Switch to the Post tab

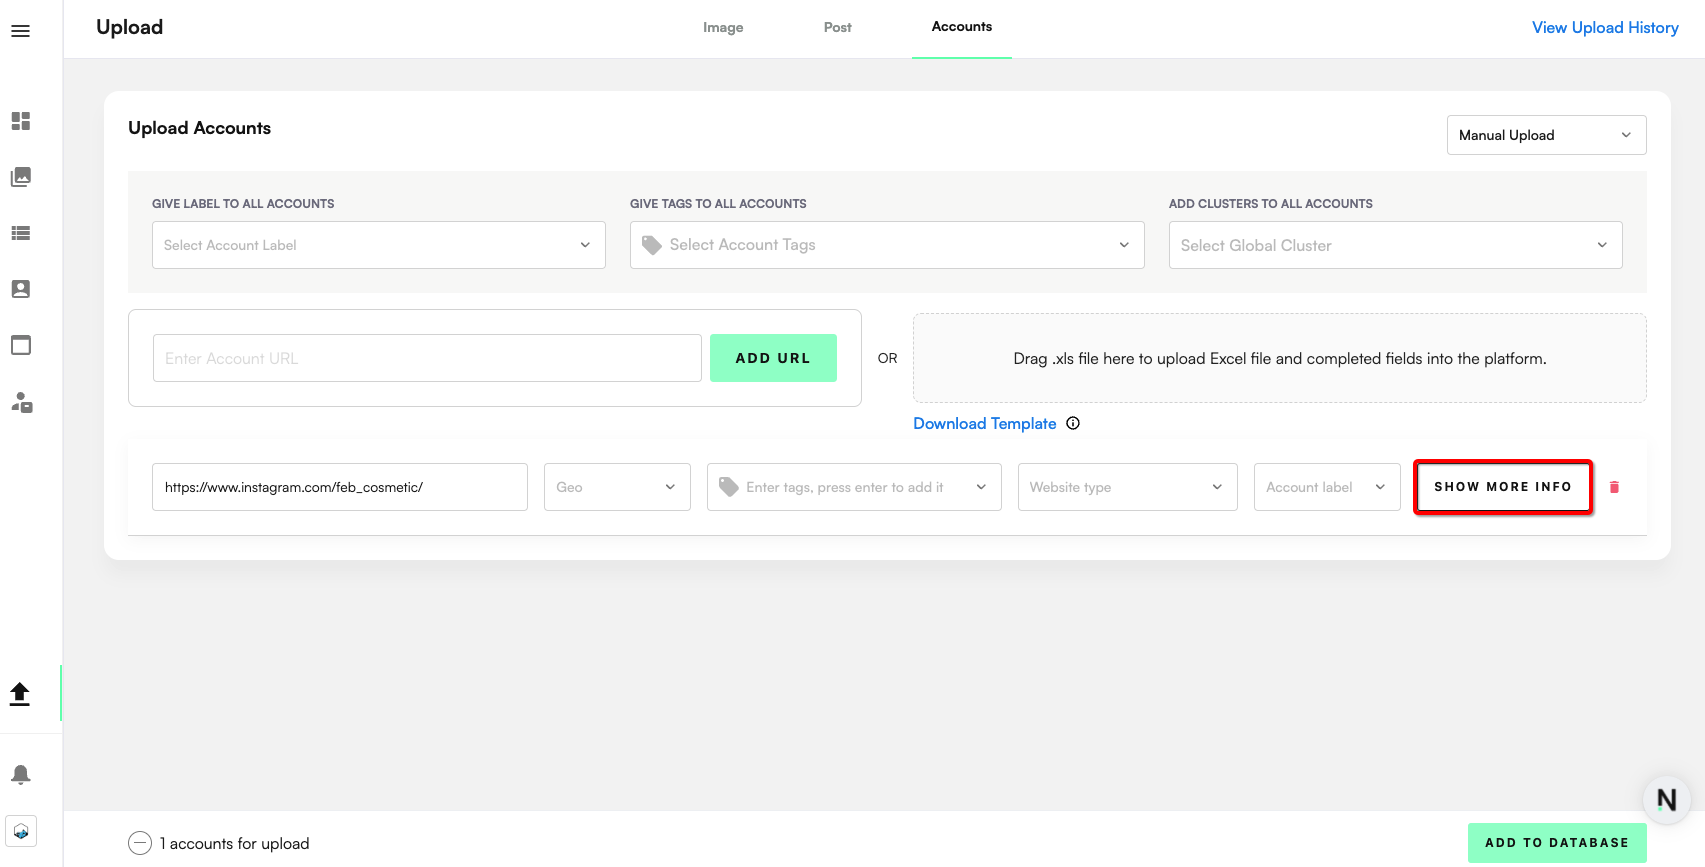[x=837, y=28]
